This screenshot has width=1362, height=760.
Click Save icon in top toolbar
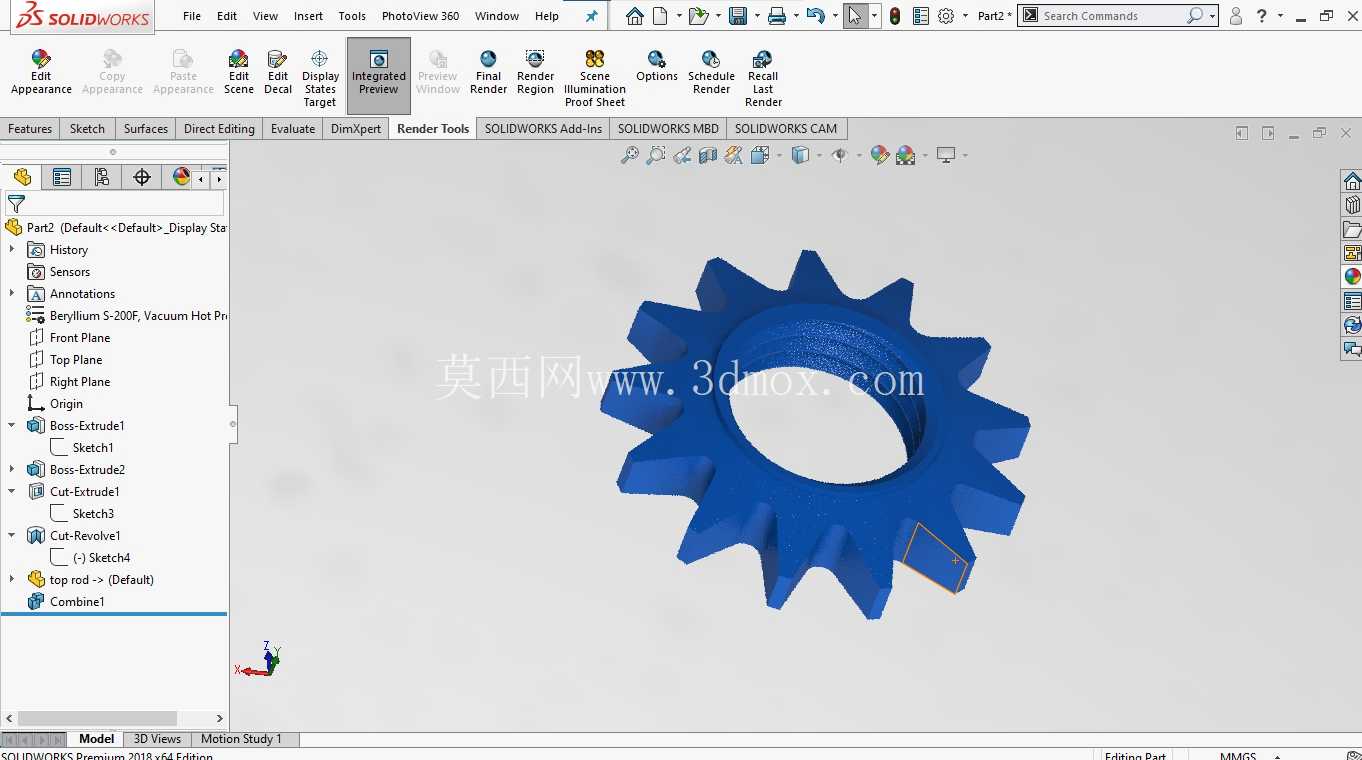point(738,16)
